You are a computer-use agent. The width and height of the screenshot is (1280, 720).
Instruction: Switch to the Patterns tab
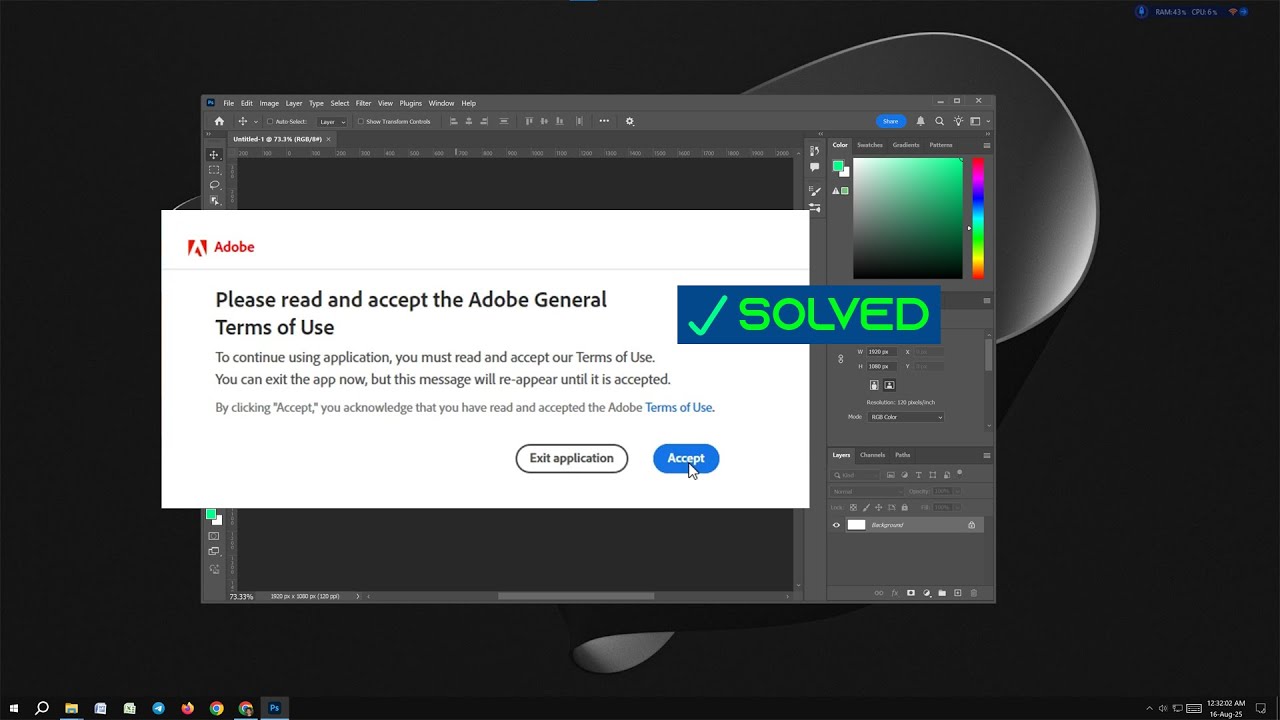click(941, 145)
